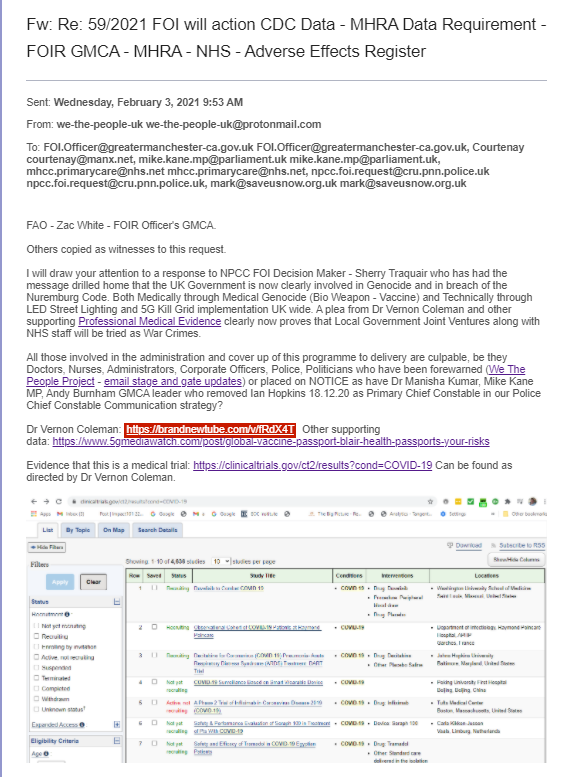The height and width of the screenshot is (777, 571).
Task: Switch to the By Topic tab
Action: (78, 530)
